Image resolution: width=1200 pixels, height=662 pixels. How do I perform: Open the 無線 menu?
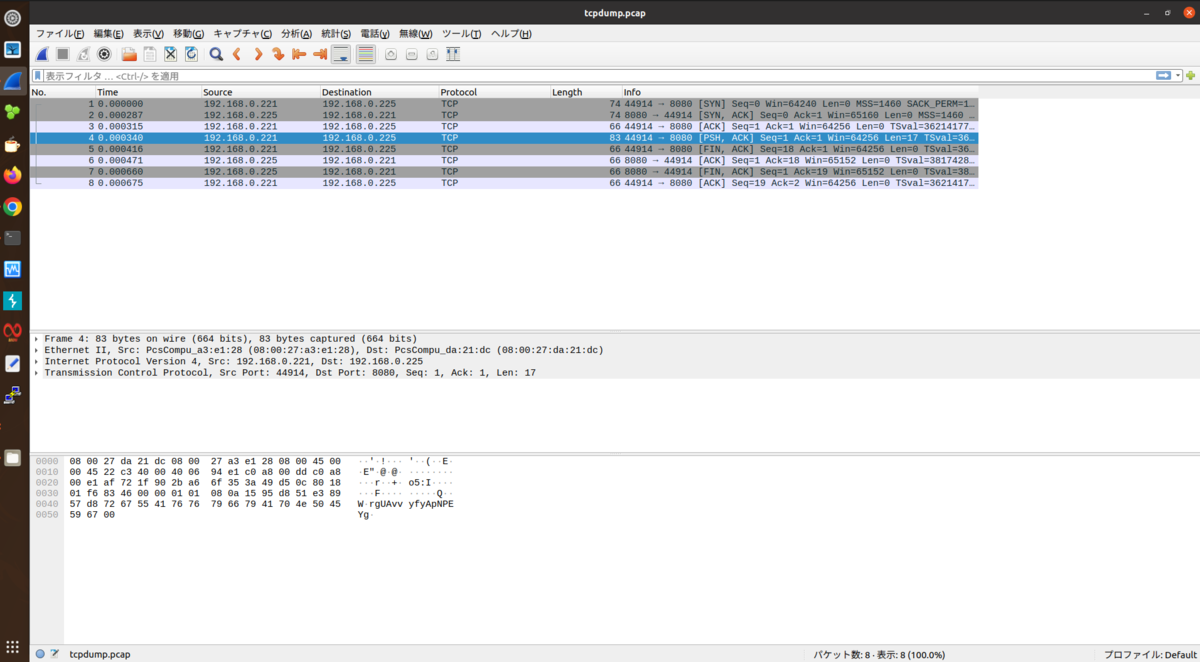[414, 33]
